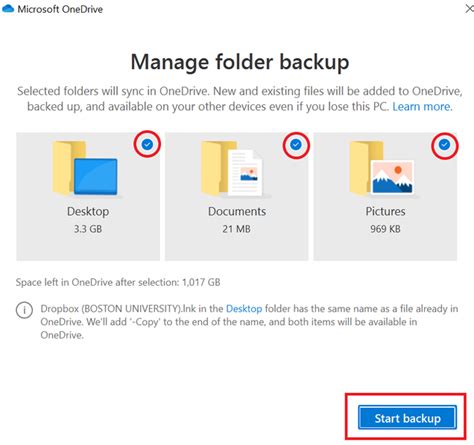Uncheck the Desktop folder backup checkmark
Viewport: 474px width, 445px height.
tap(147, 144)
